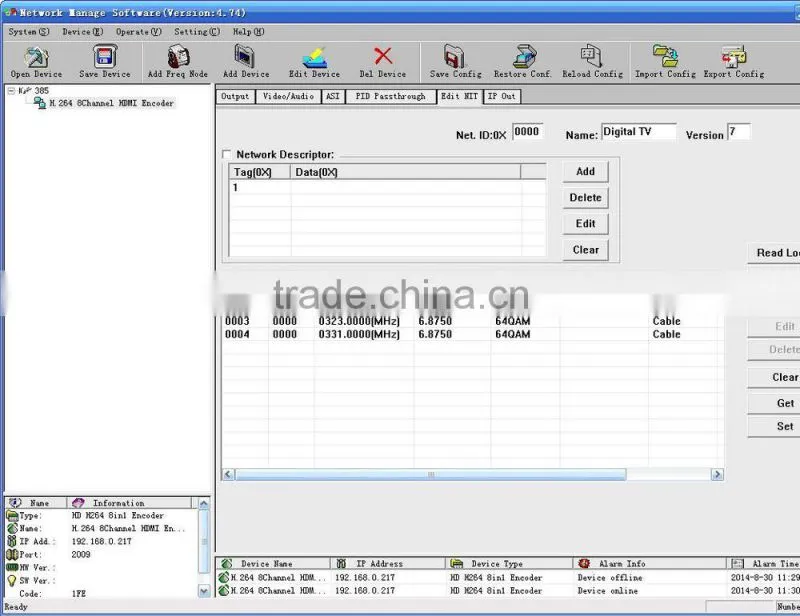Viewport: 800px width, 616px height.
Task: Select the H.264 8Channel HDMI Encoder tree item
Action: 111,103
